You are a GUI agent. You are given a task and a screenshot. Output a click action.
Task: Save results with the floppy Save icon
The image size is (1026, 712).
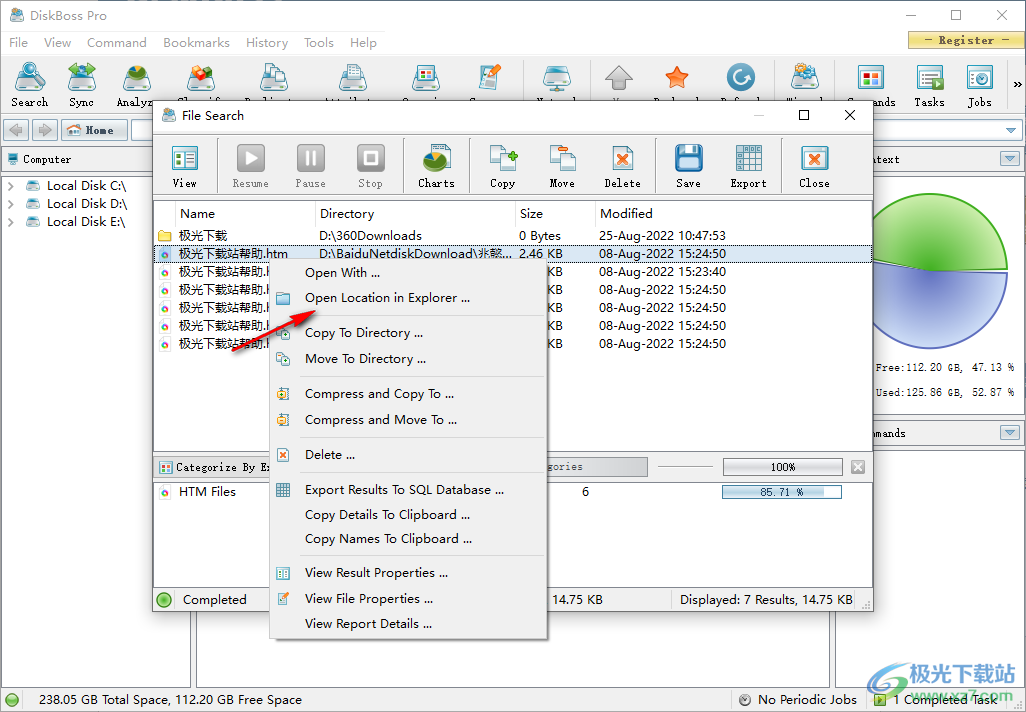(688, 166)
